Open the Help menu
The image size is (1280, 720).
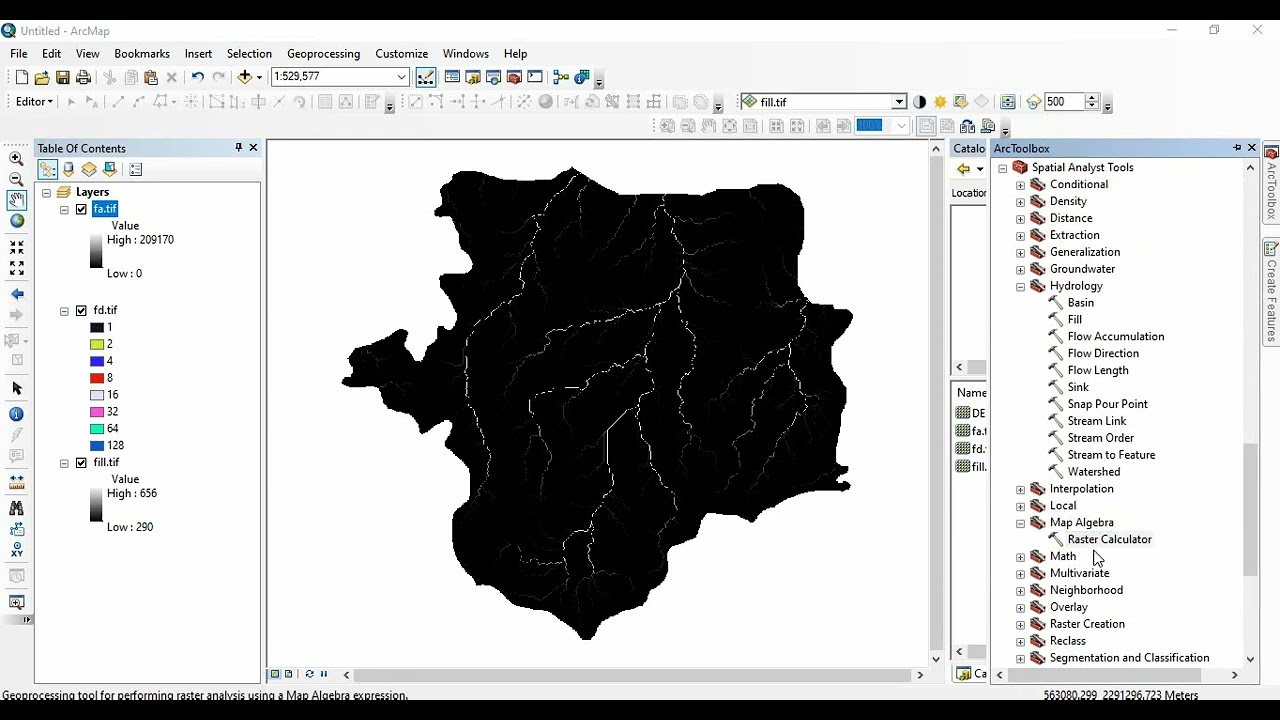(515, 54)
